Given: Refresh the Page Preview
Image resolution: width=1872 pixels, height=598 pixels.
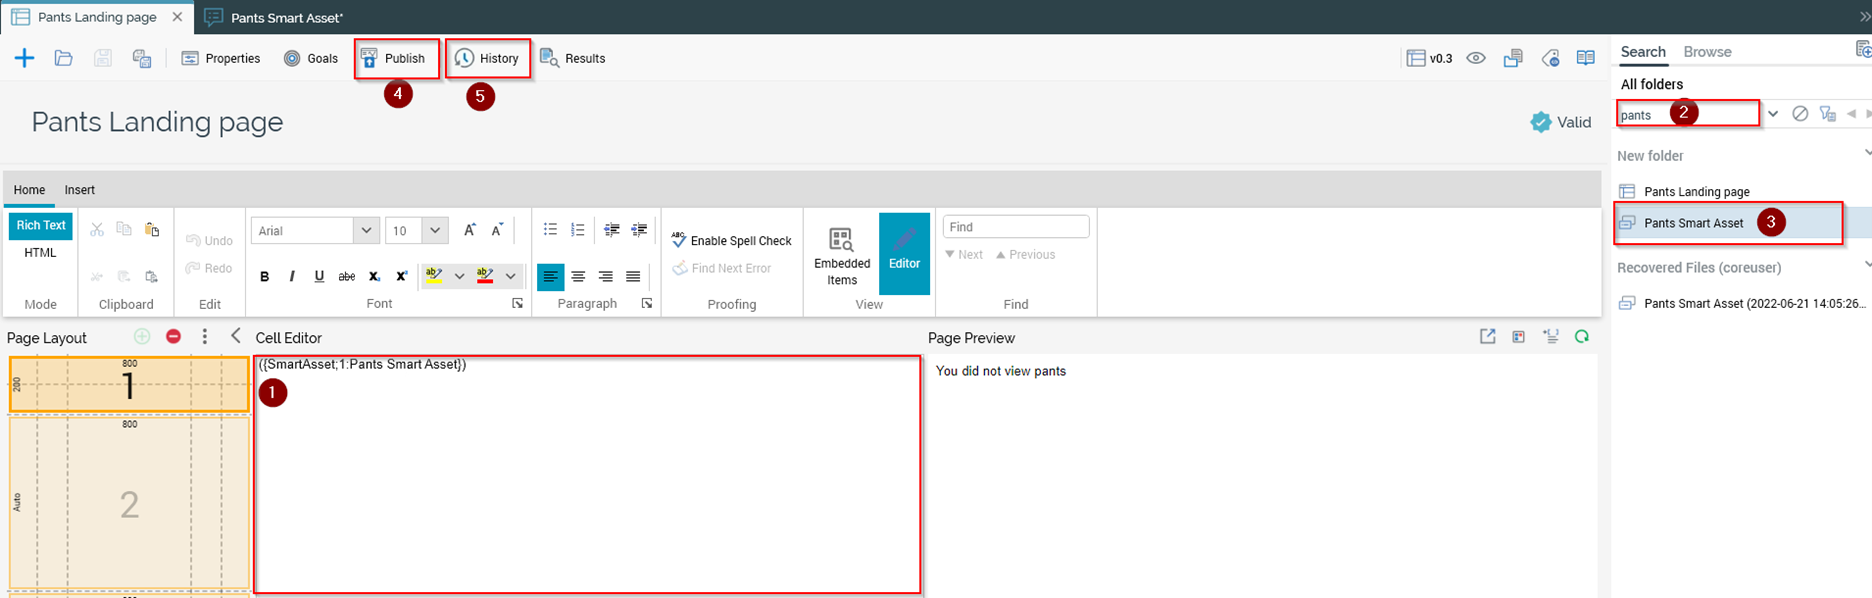Looking at the screenshot, I should point(1581,337).
